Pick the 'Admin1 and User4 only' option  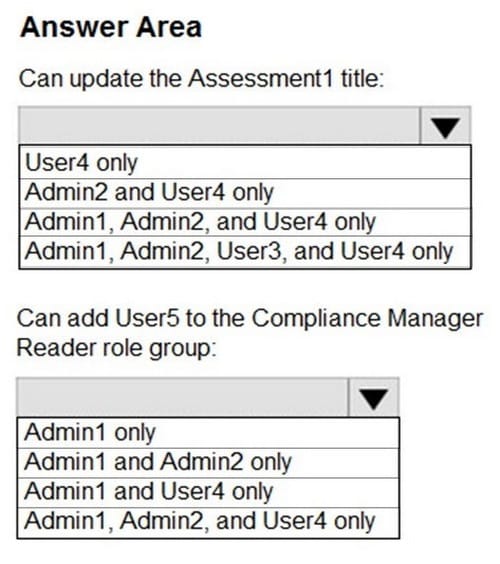(x=208, y=492)
